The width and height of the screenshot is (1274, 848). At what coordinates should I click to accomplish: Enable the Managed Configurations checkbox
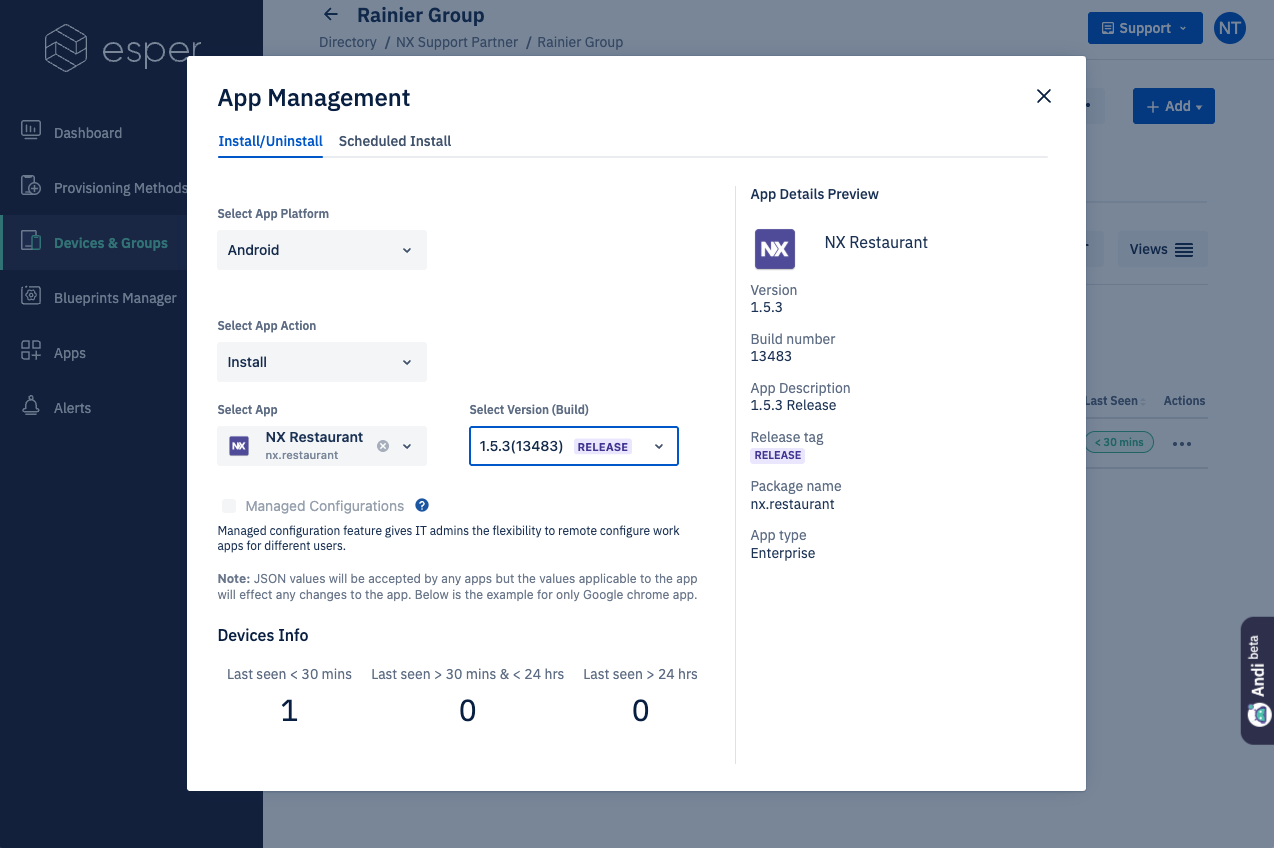(x=230, y=506)
